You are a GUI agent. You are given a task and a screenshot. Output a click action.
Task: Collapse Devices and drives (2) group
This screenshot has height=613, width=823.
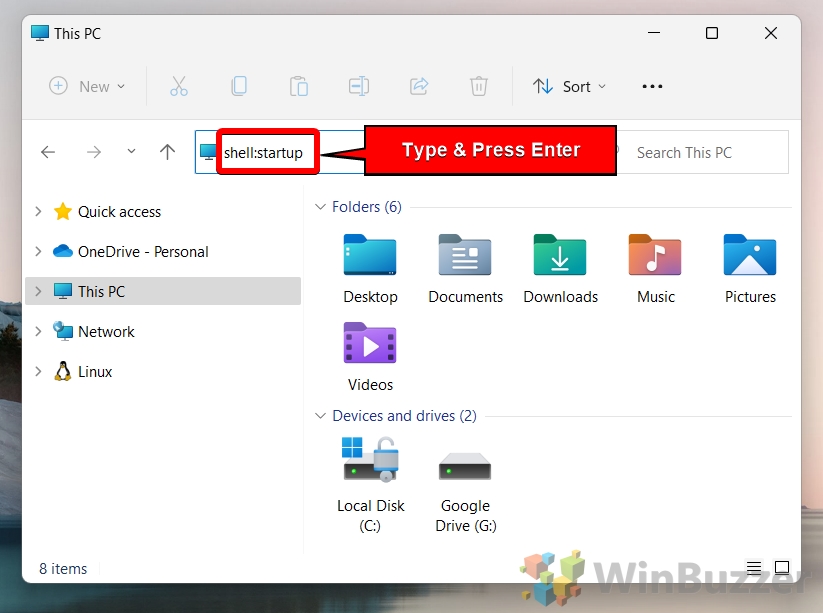click(320, 416)
